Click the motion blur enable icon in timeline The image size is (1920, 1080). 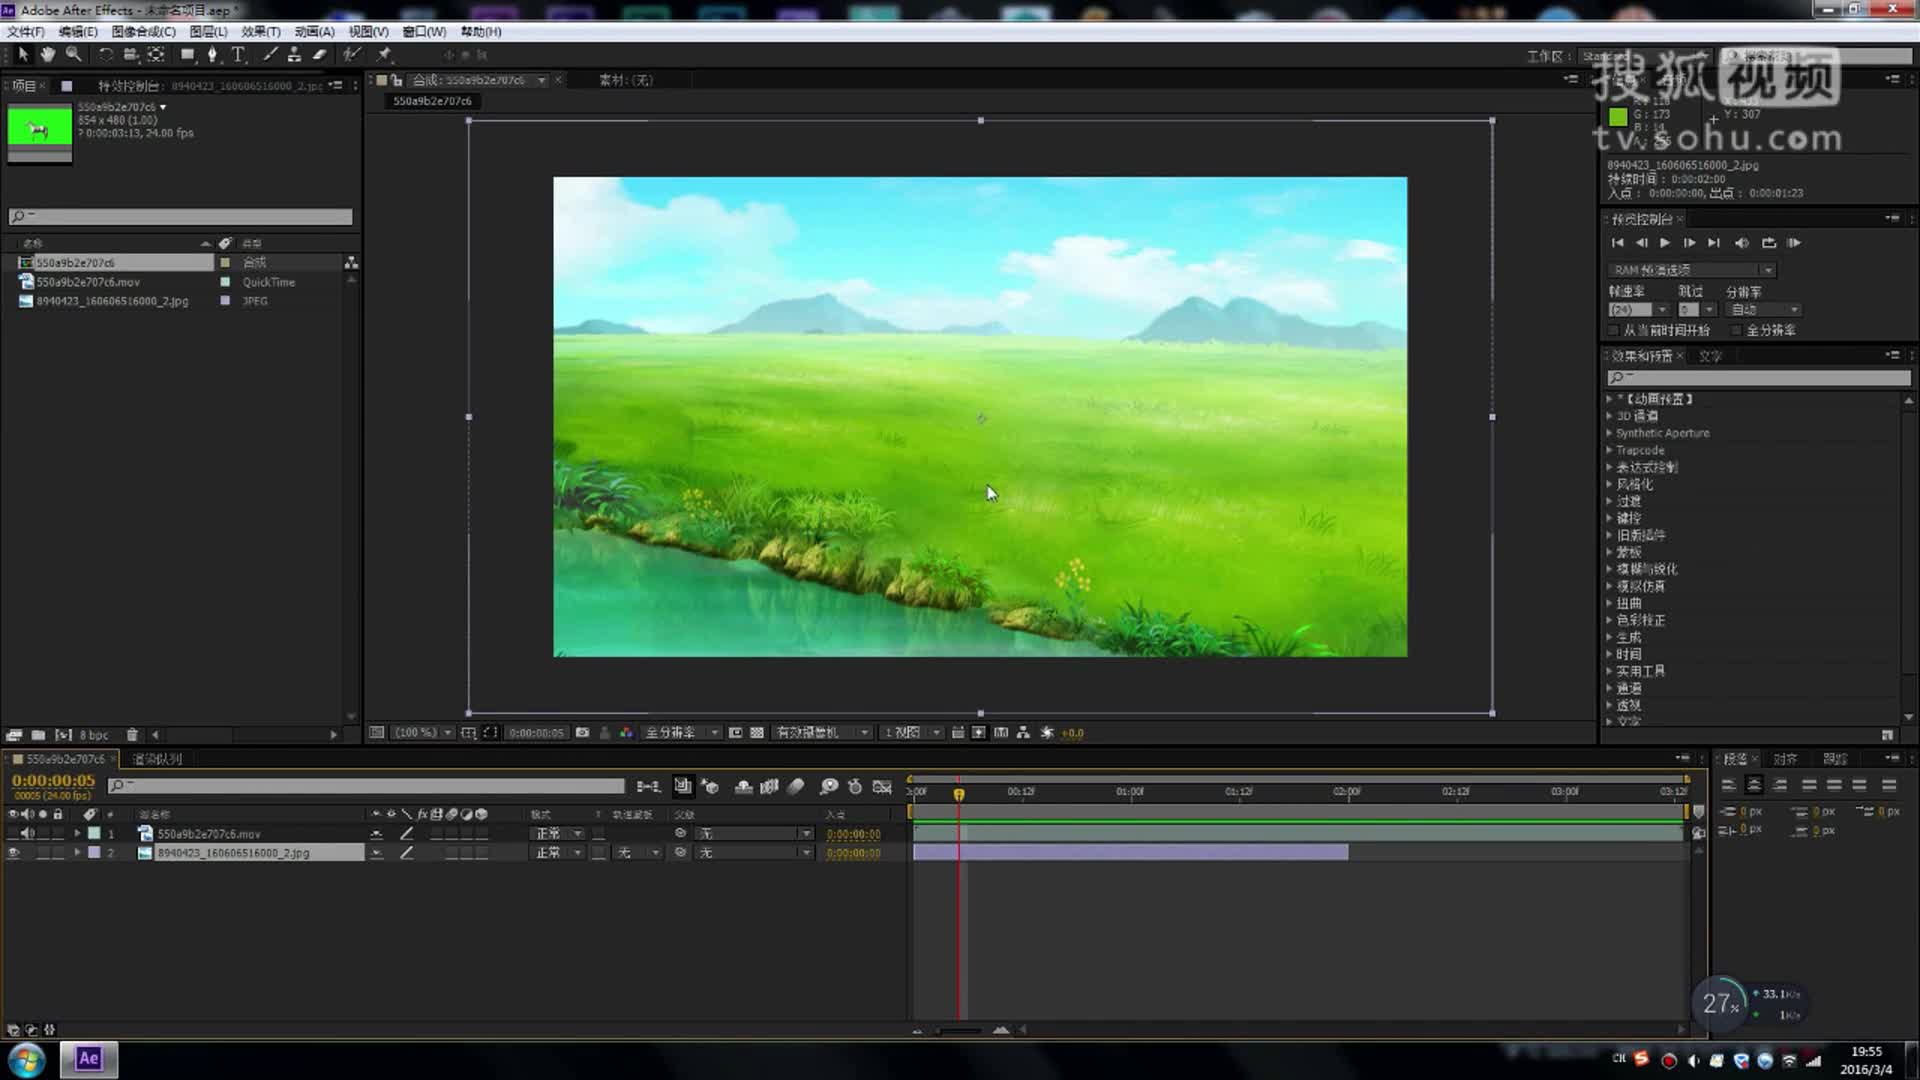click(x=796, y=787)
